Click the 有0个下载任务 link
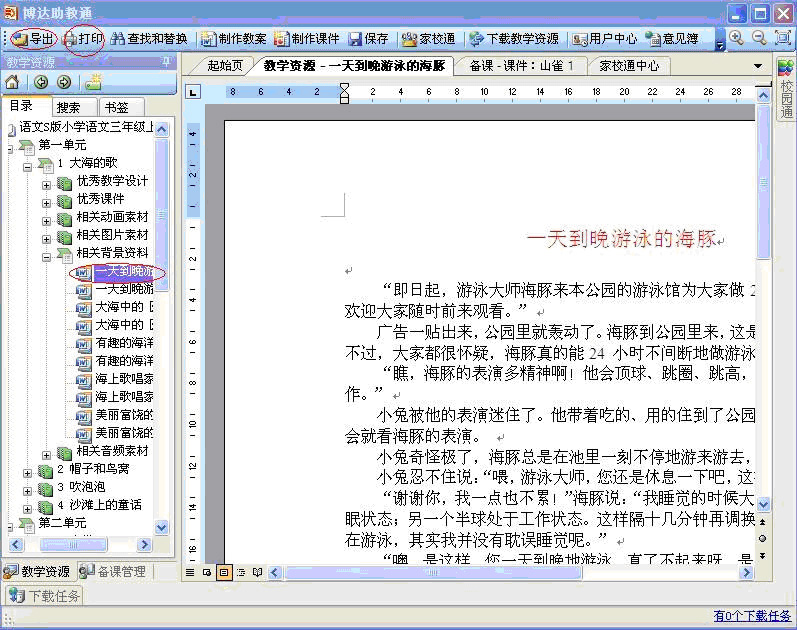This screenshot has height=630, width=797. coord(751,616)
